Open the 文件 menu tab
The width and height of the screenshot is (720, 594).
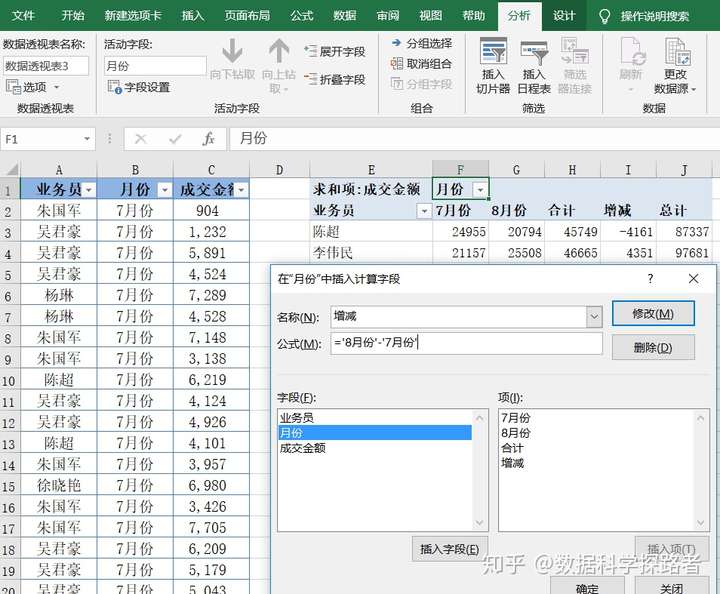pyautogui.click(x=23, y=16)
